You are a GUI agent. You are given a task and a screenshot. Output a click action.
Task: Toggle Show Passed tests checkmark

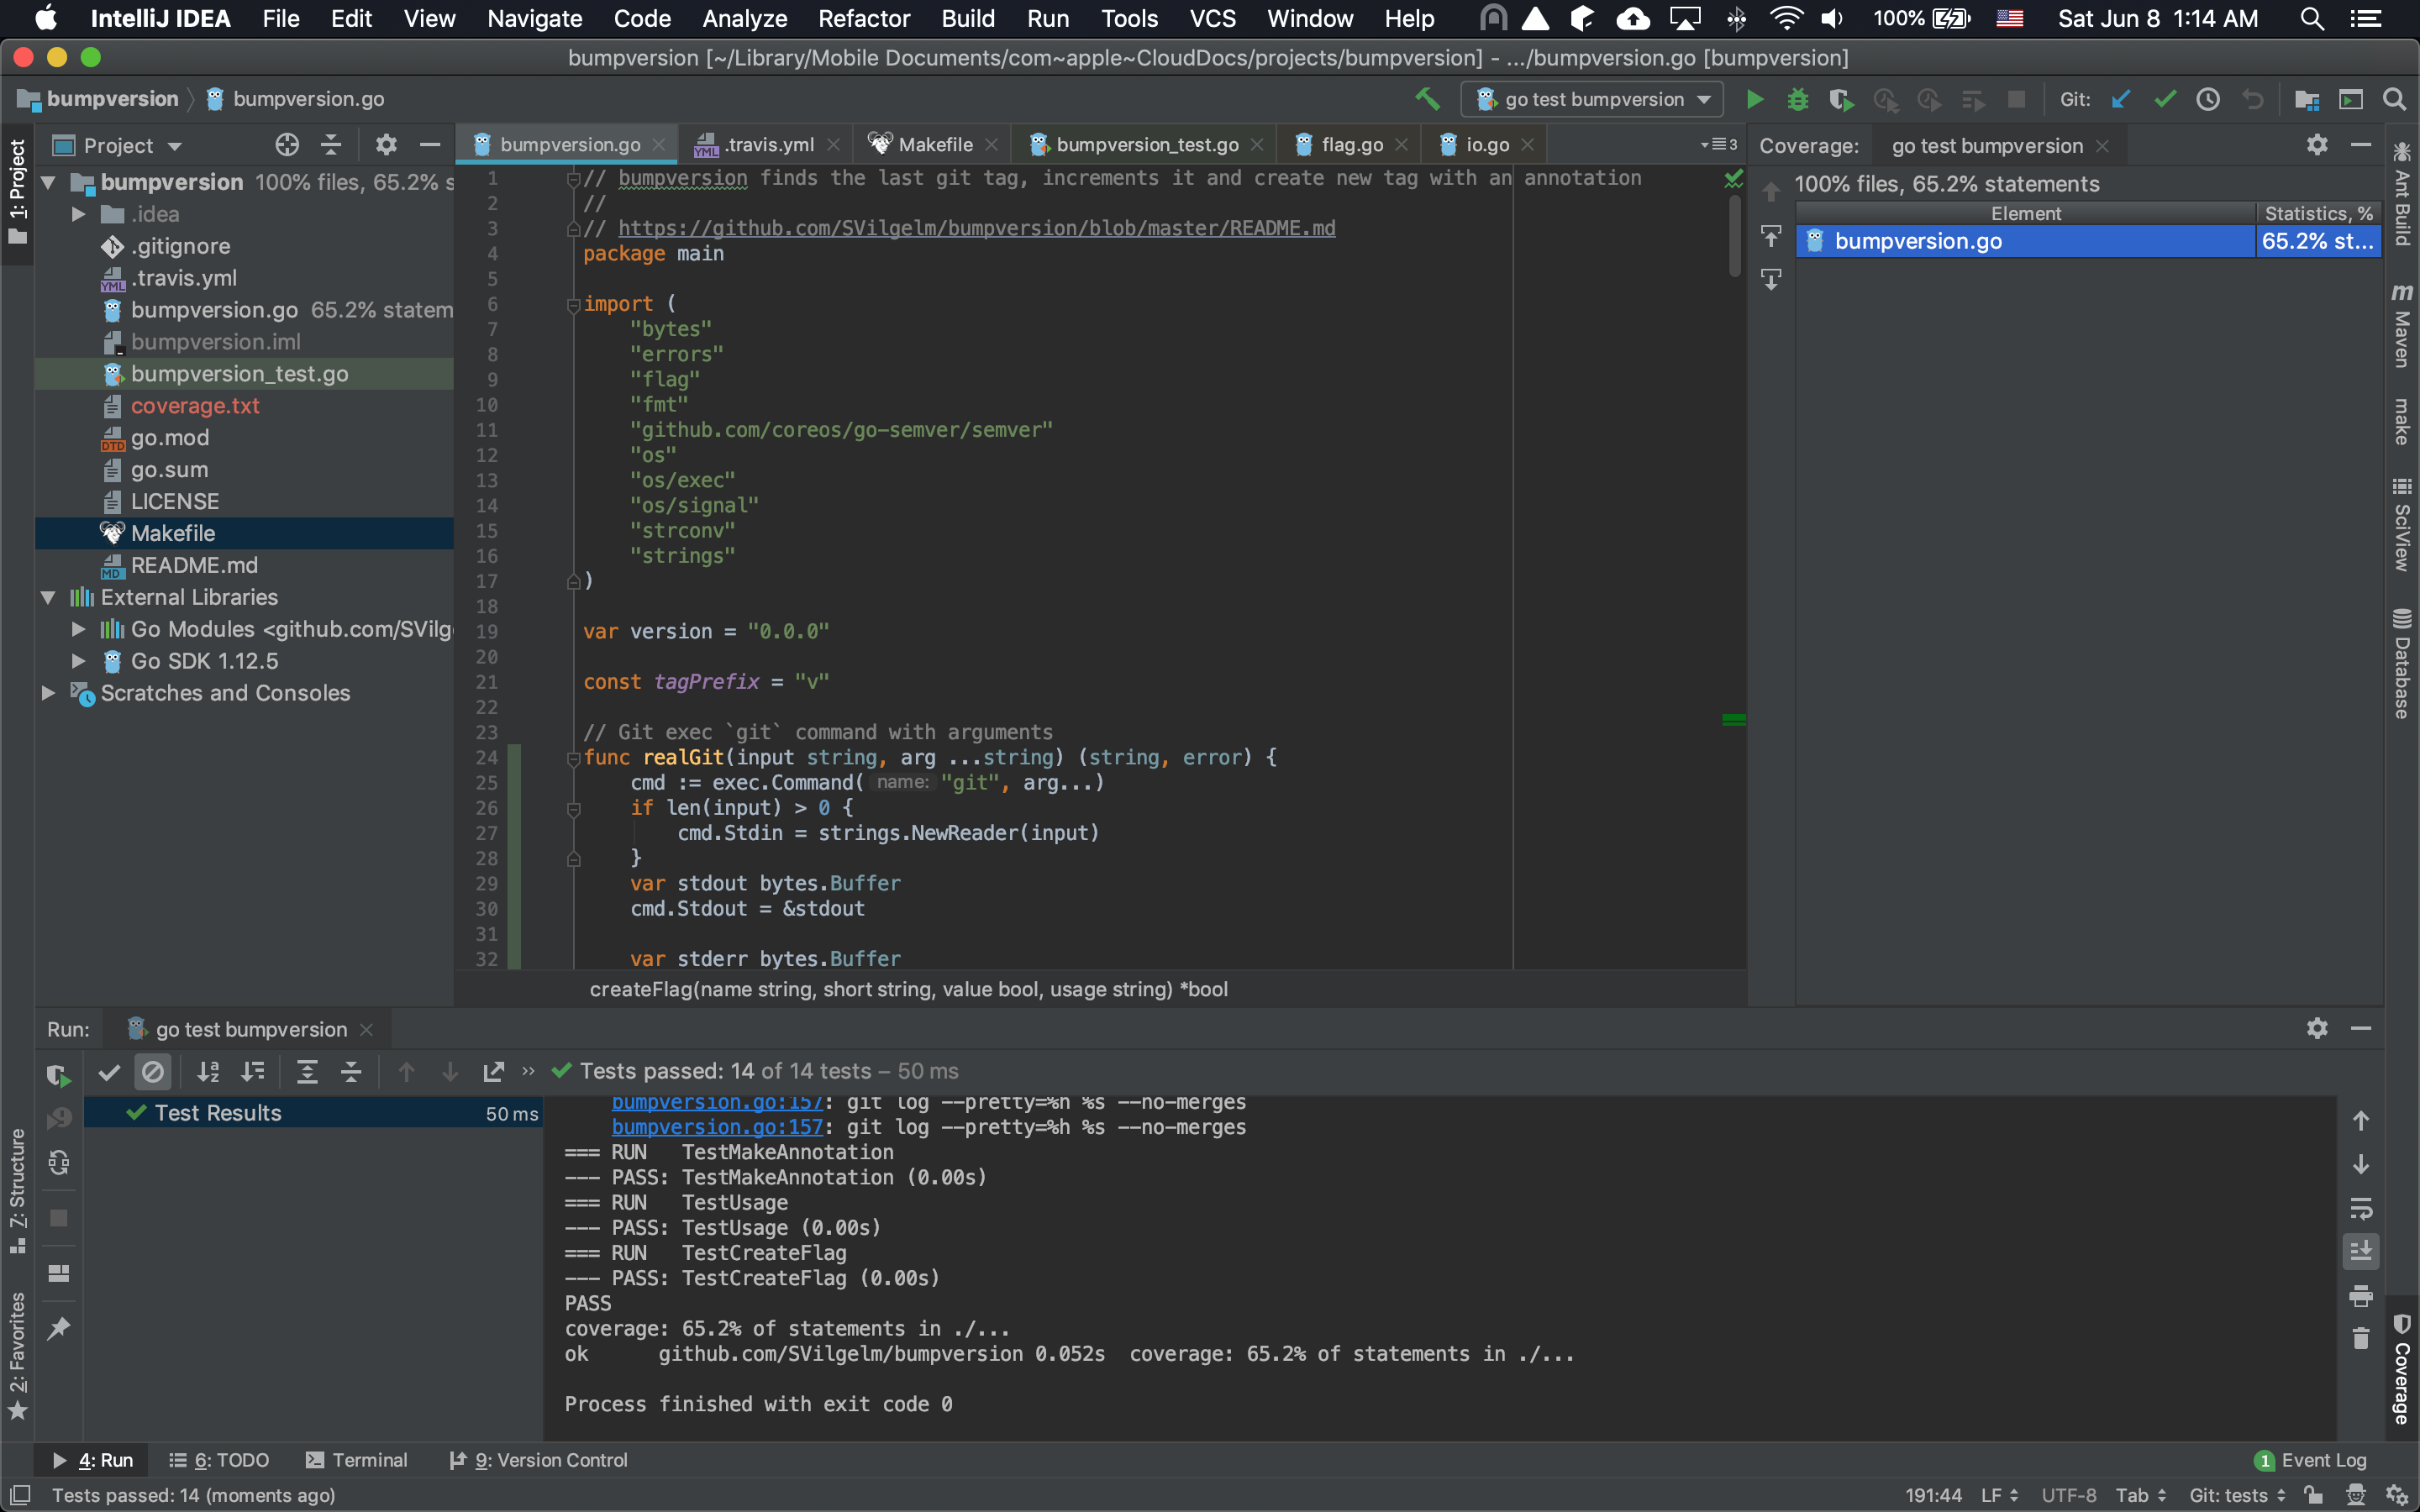(x=109, y=1072)
